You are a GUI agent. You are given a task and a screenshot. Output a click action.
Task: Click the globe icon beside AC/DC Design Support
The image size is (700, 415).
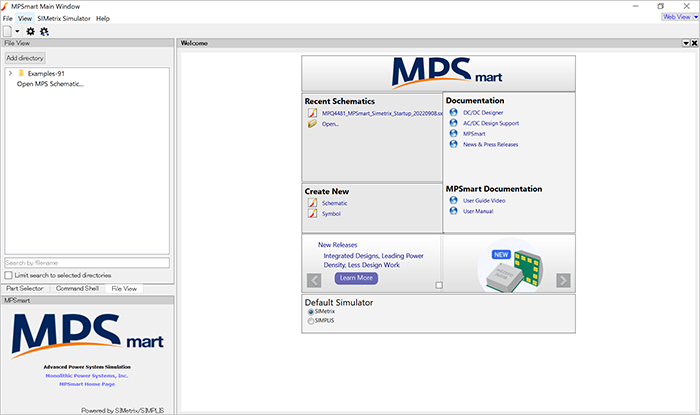pos(454,123)
